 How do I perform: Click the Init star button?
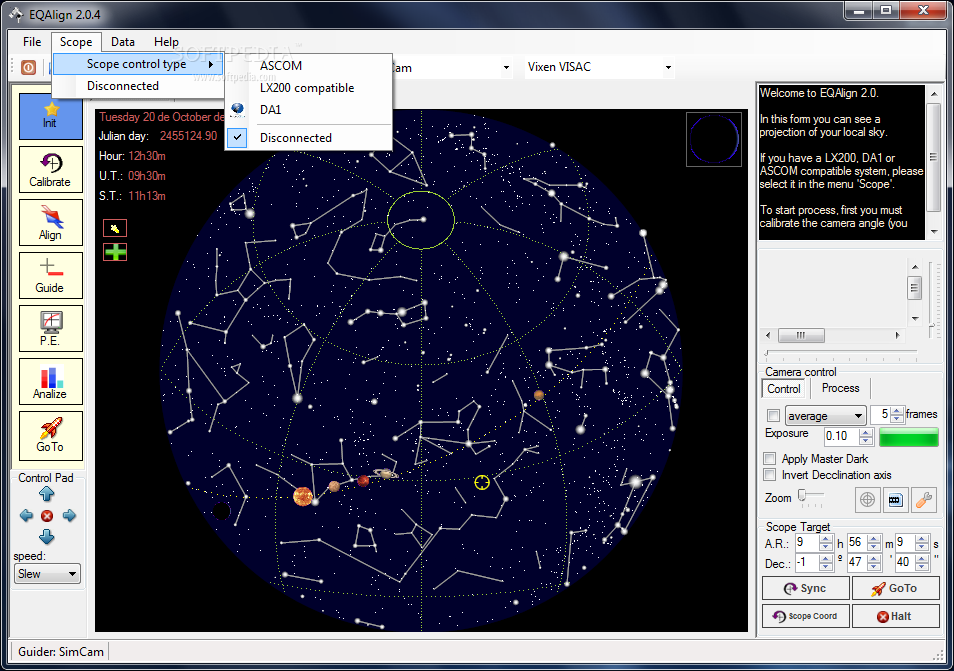pyautogui.click(x=50, y=116)
